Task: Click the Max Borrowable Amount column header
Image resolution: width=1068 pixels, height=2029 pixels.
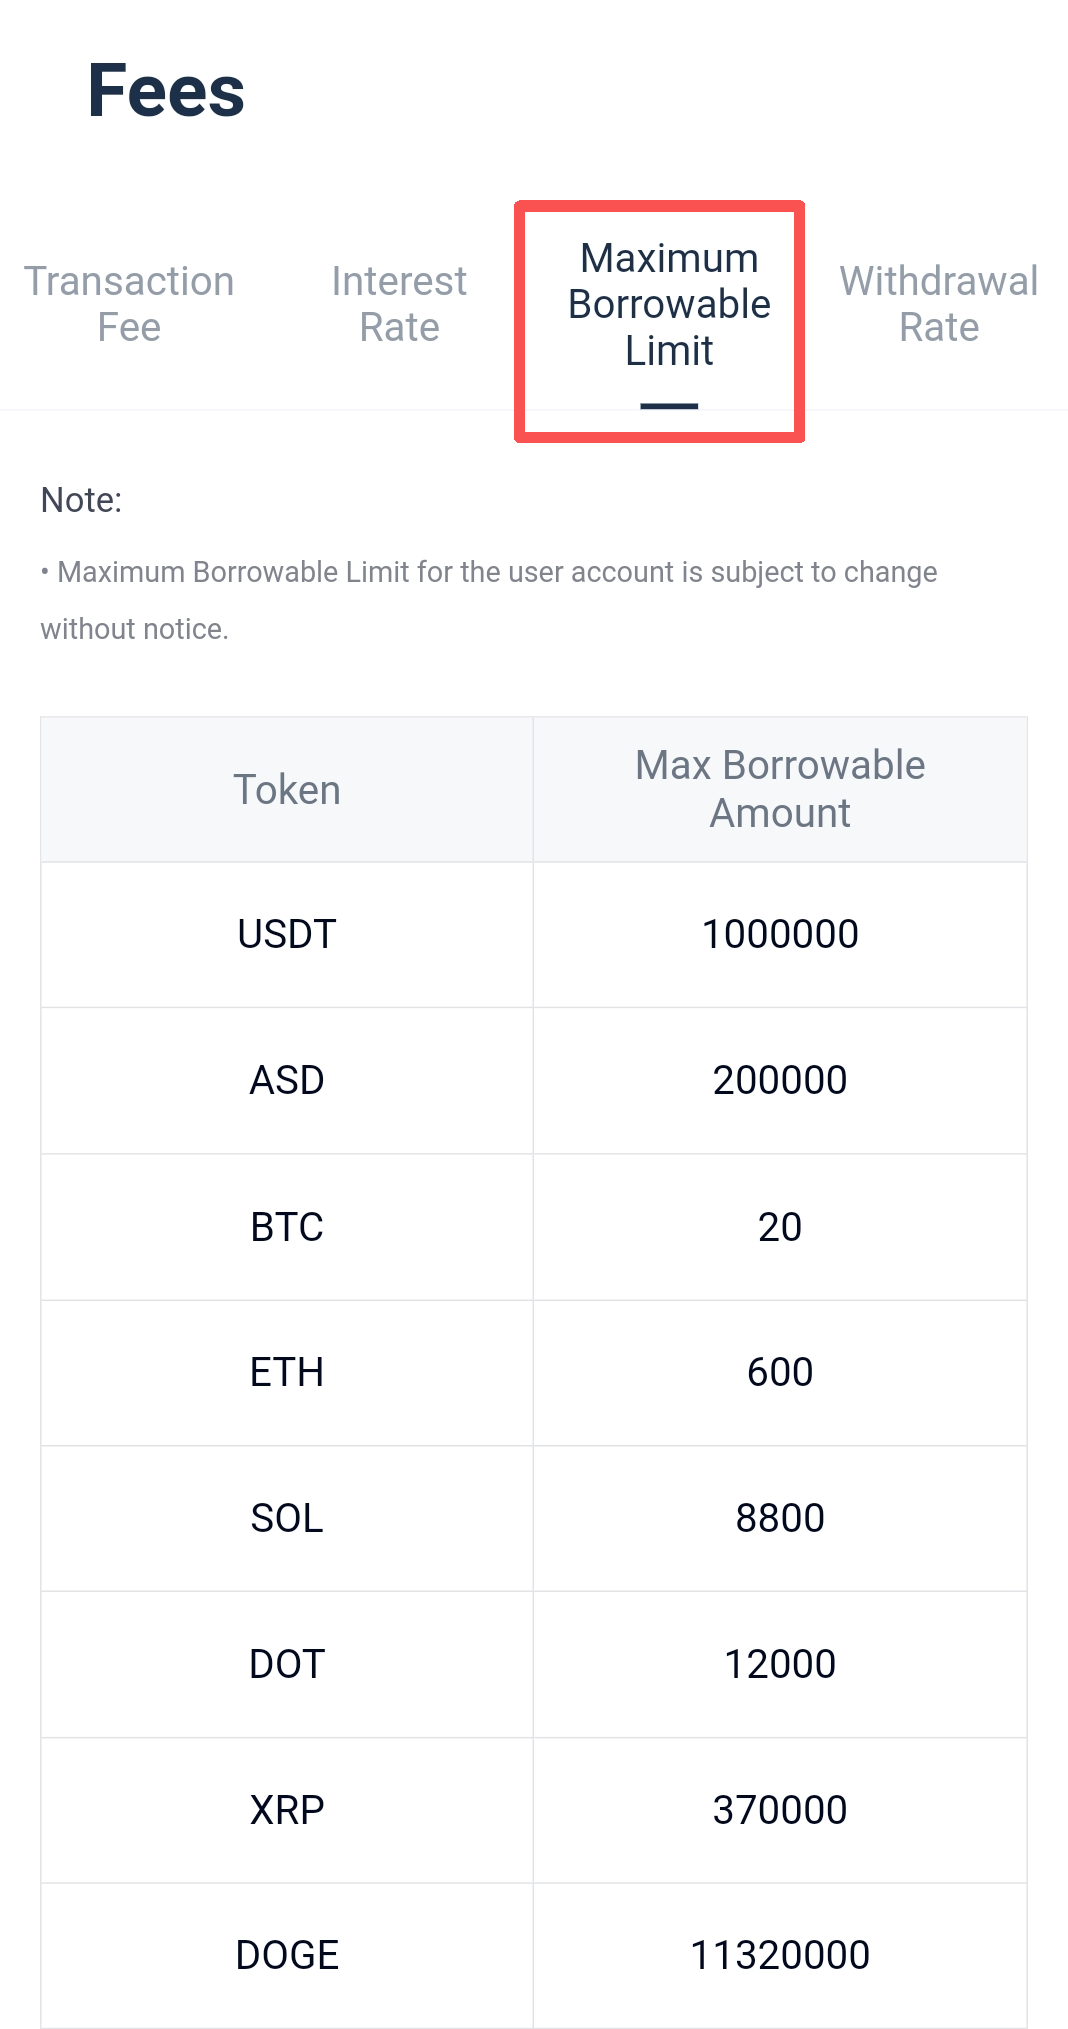Action: click(780, 789)
